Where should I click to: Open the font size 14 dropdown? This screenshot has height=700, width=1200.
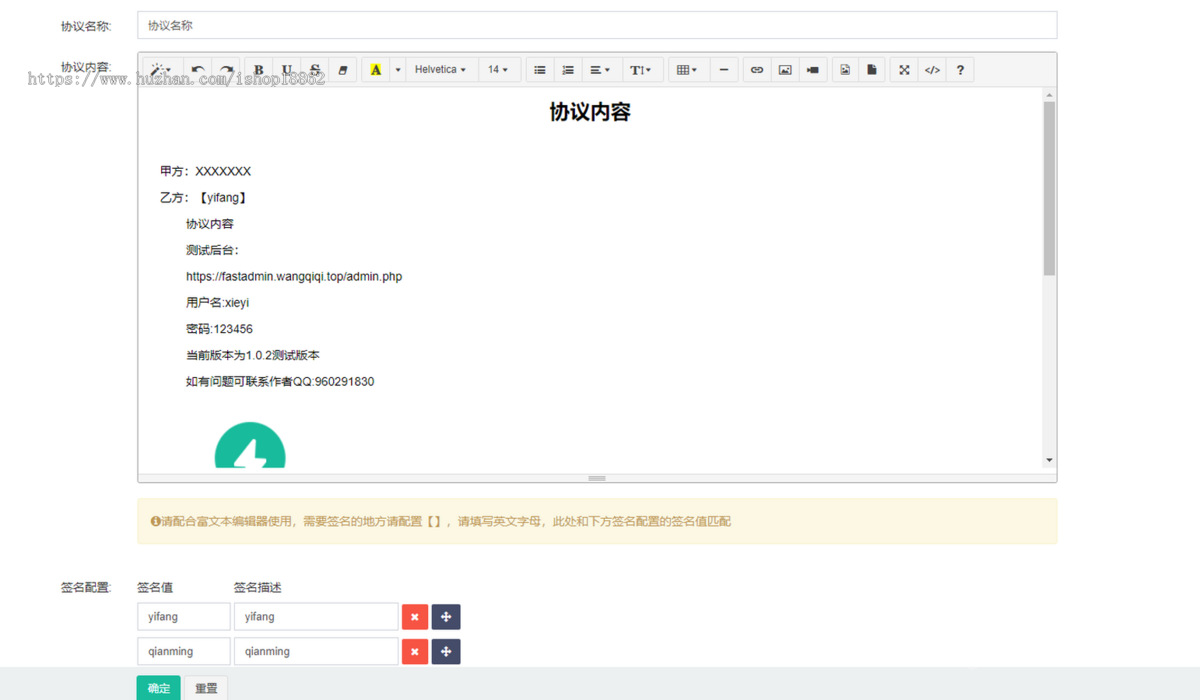click(499, 69)
